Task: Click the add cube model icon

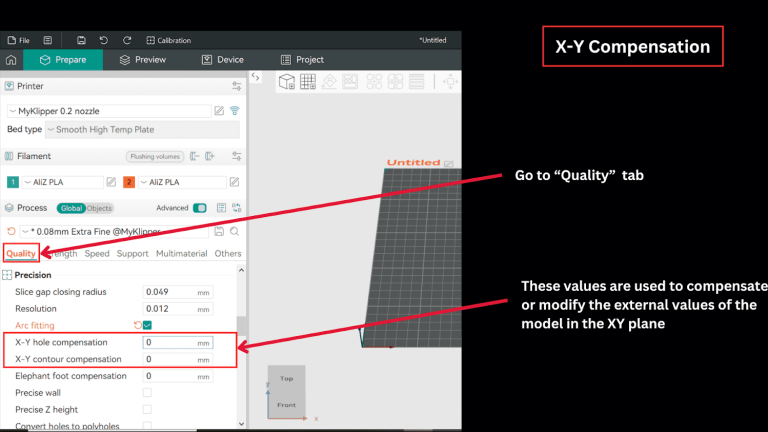Action: click(x=287, y=81)
